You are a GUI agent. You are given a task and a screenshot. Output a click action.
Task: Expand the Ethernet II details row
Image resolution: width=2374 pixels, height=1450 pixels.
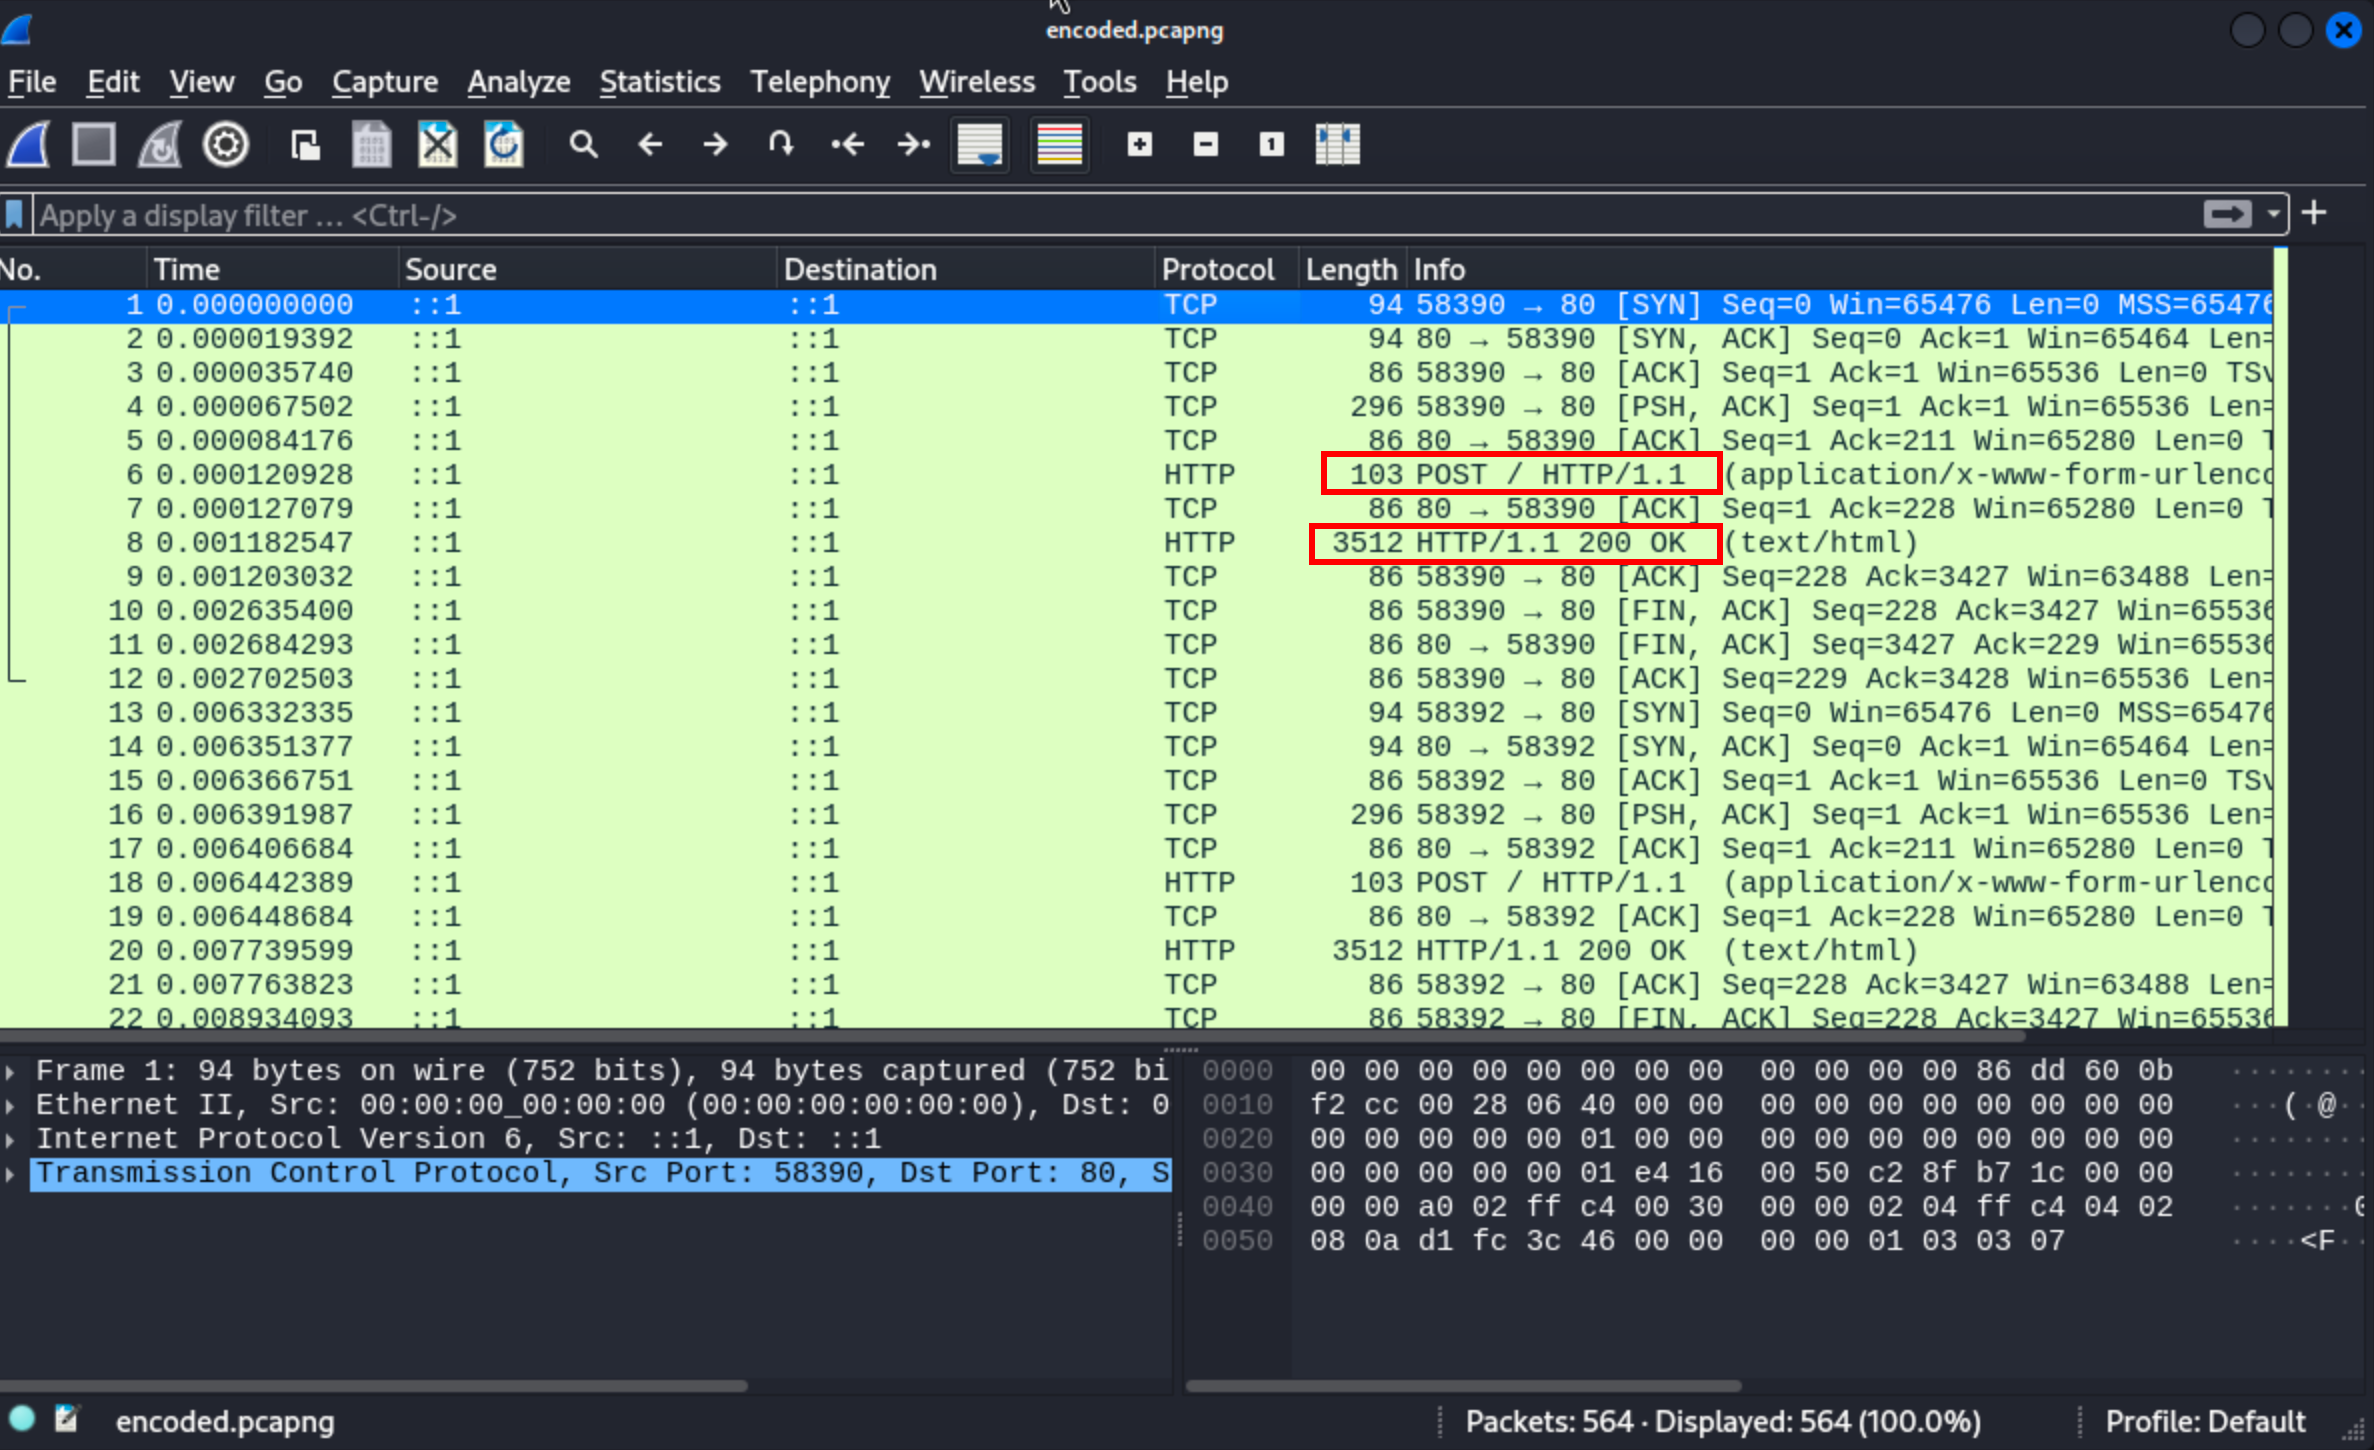click(10, 1105)
